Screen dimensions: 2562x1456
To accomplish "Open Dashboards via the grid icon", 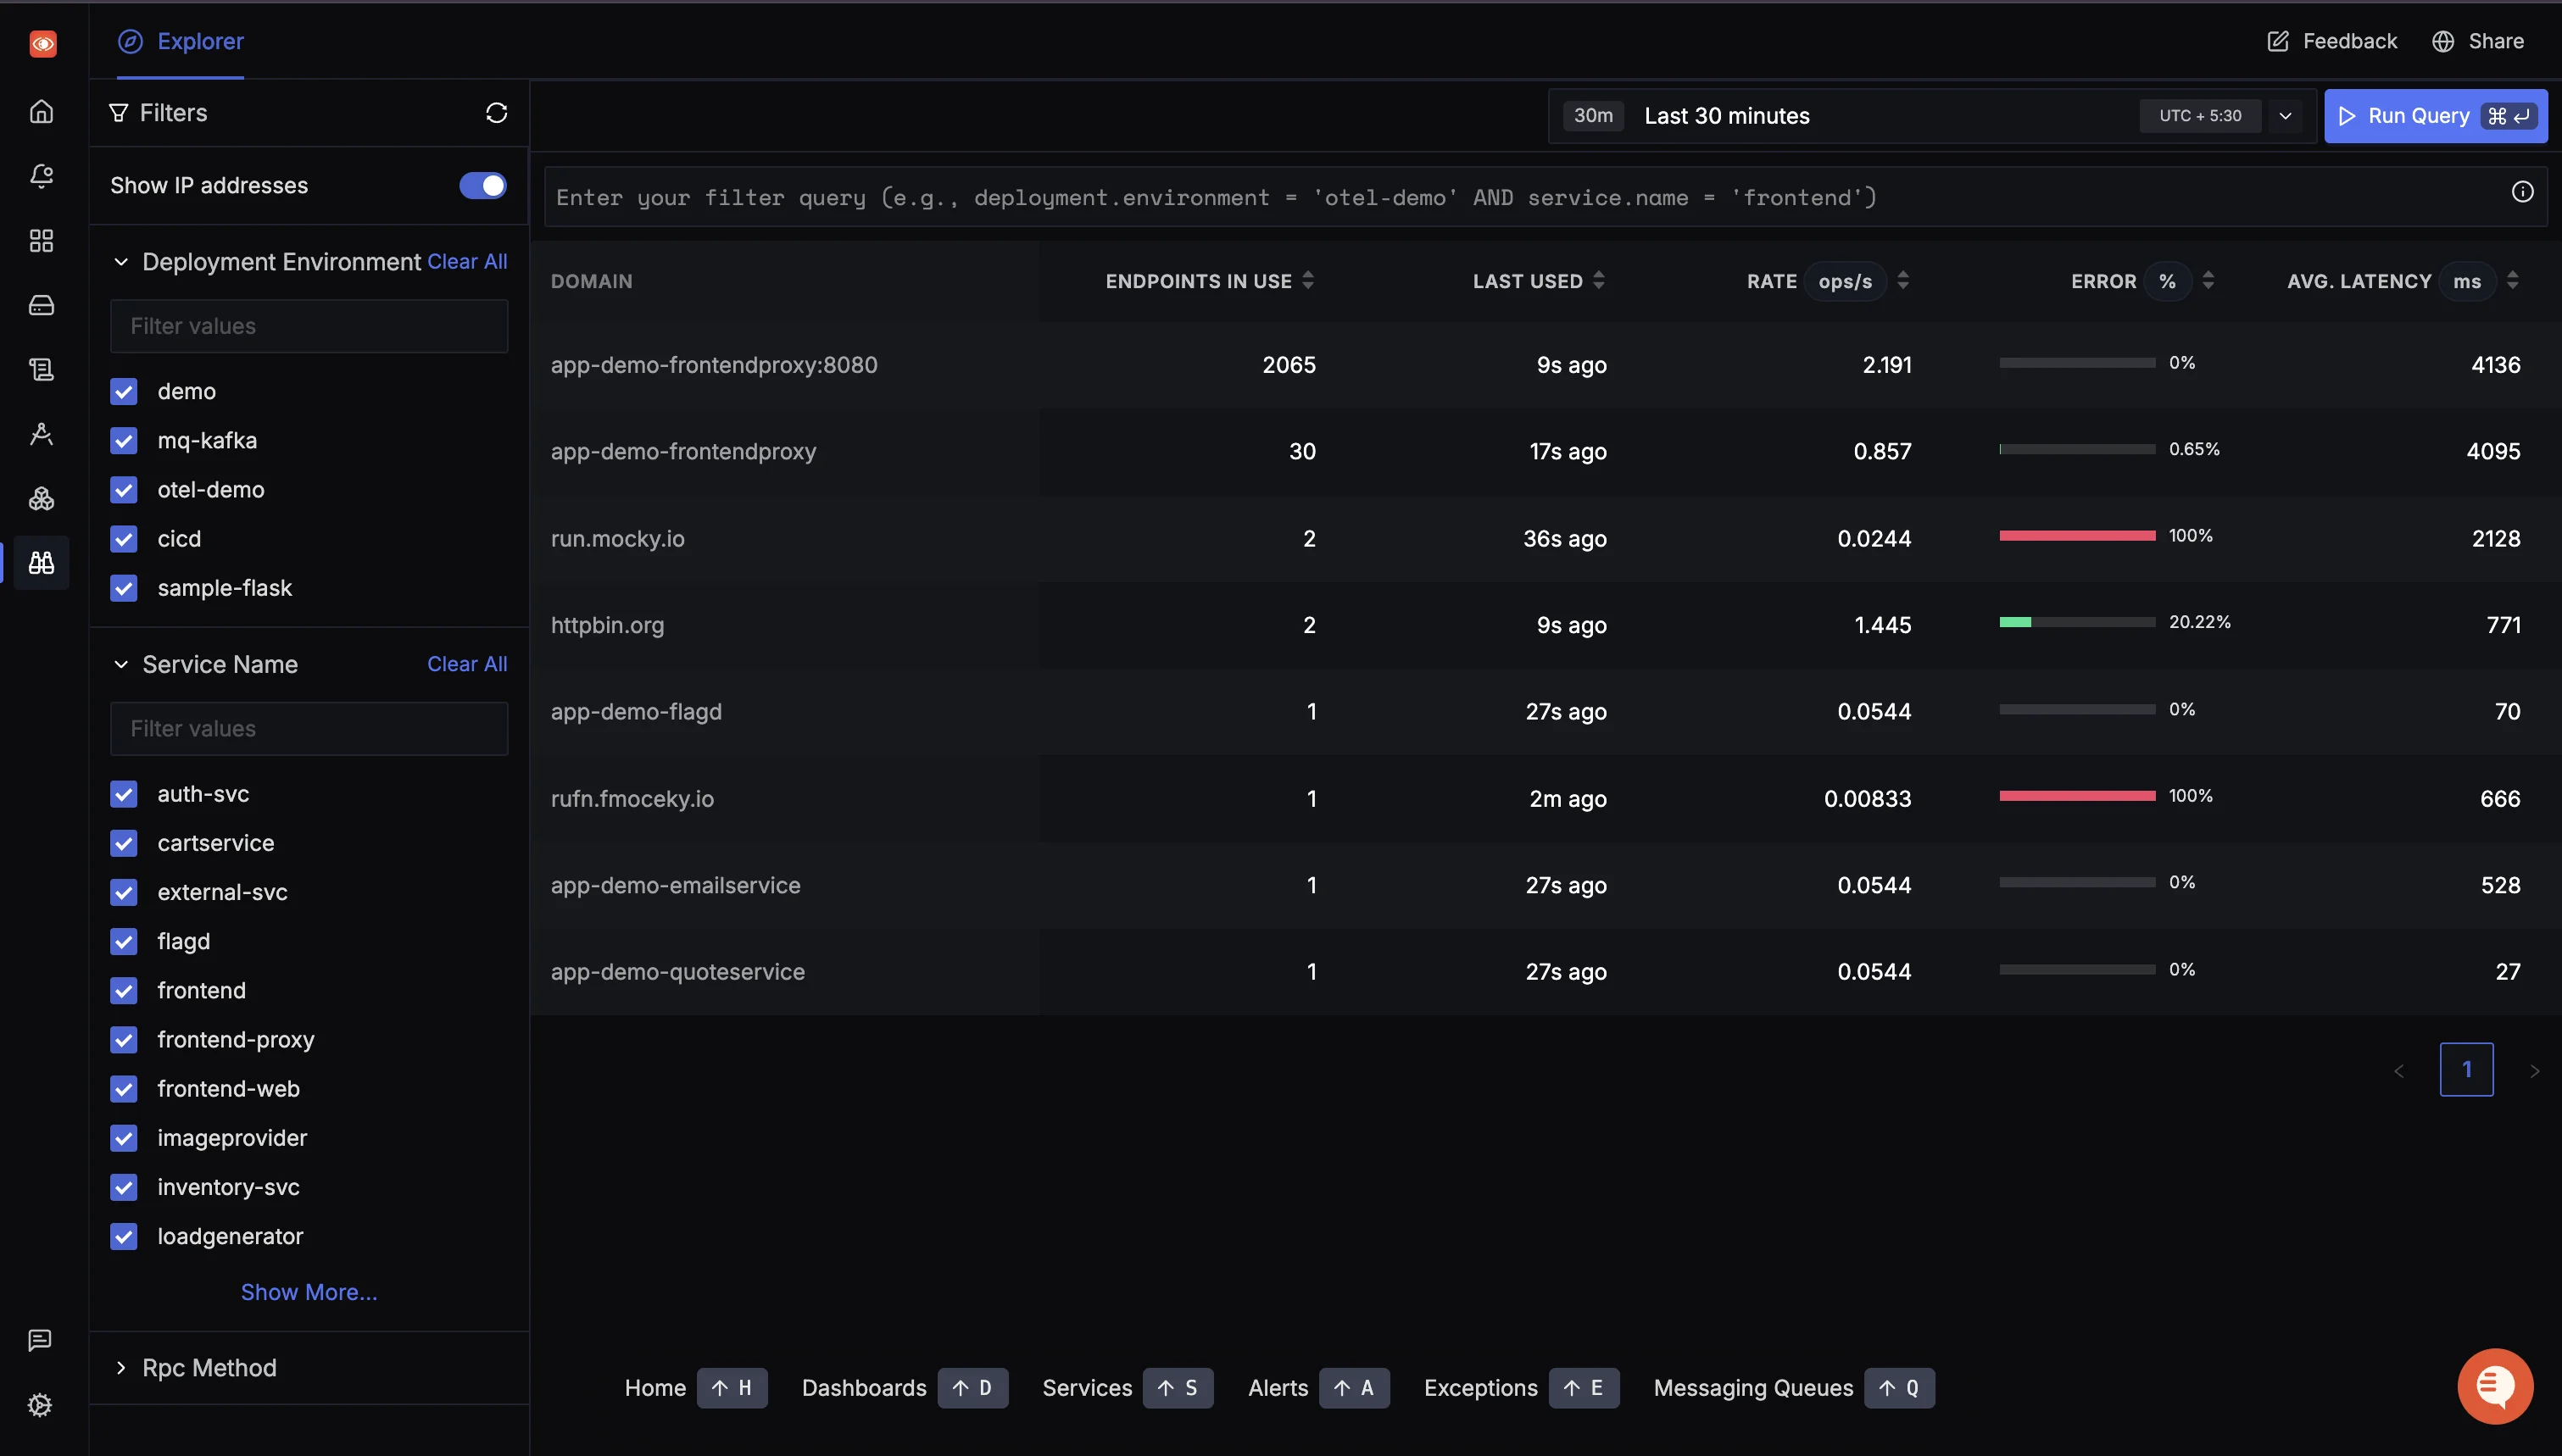I will pyautogui.click(x=41, y=240).
